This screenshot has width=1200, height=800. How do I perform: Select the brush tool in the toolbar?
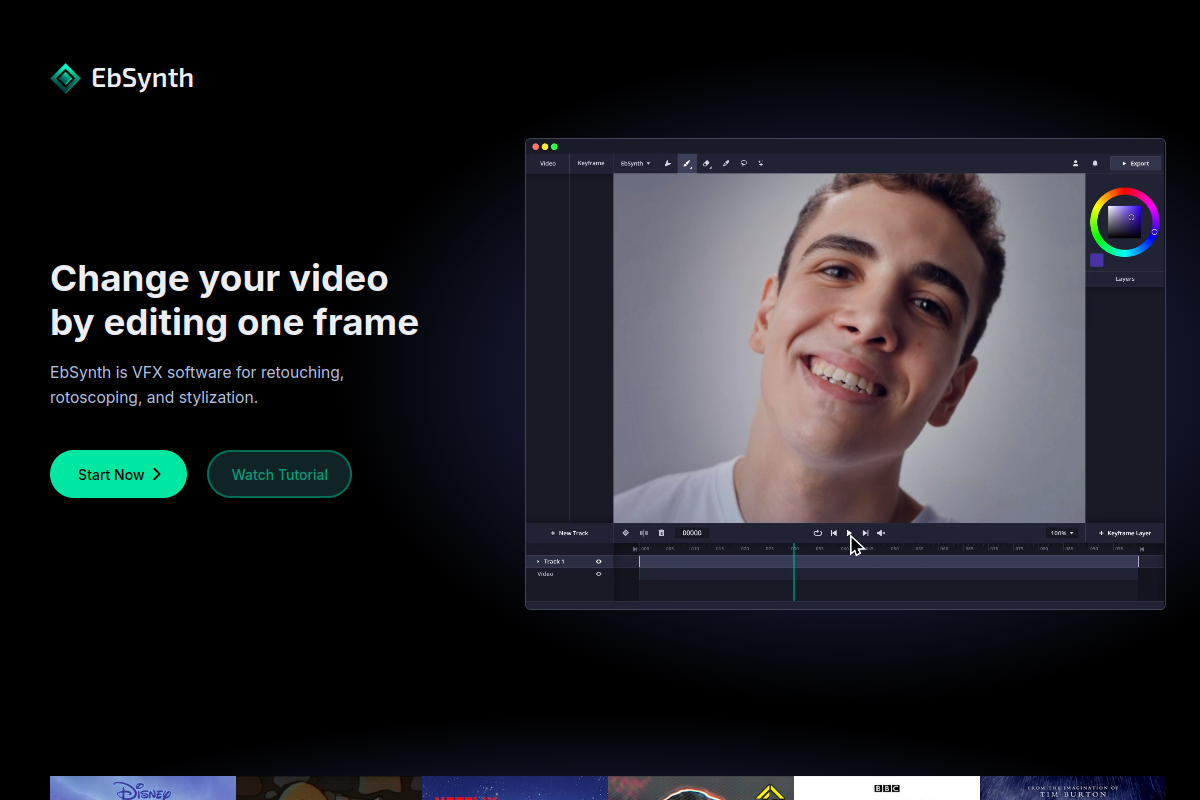[687, 163]
